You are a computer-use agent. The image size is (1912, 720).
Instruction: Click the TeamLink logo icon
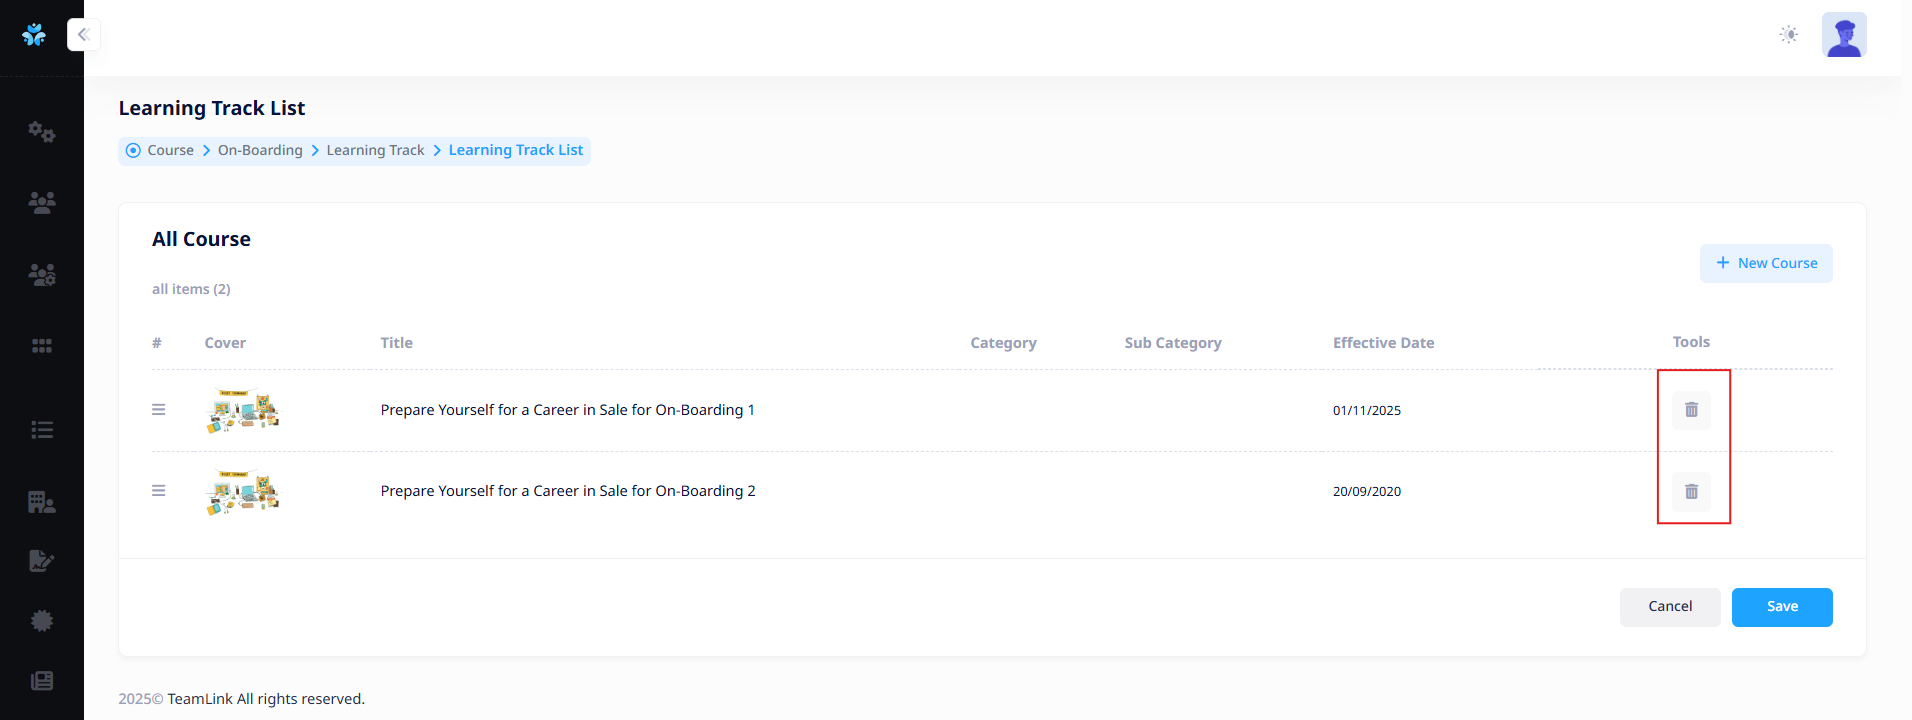pos(34,35)
